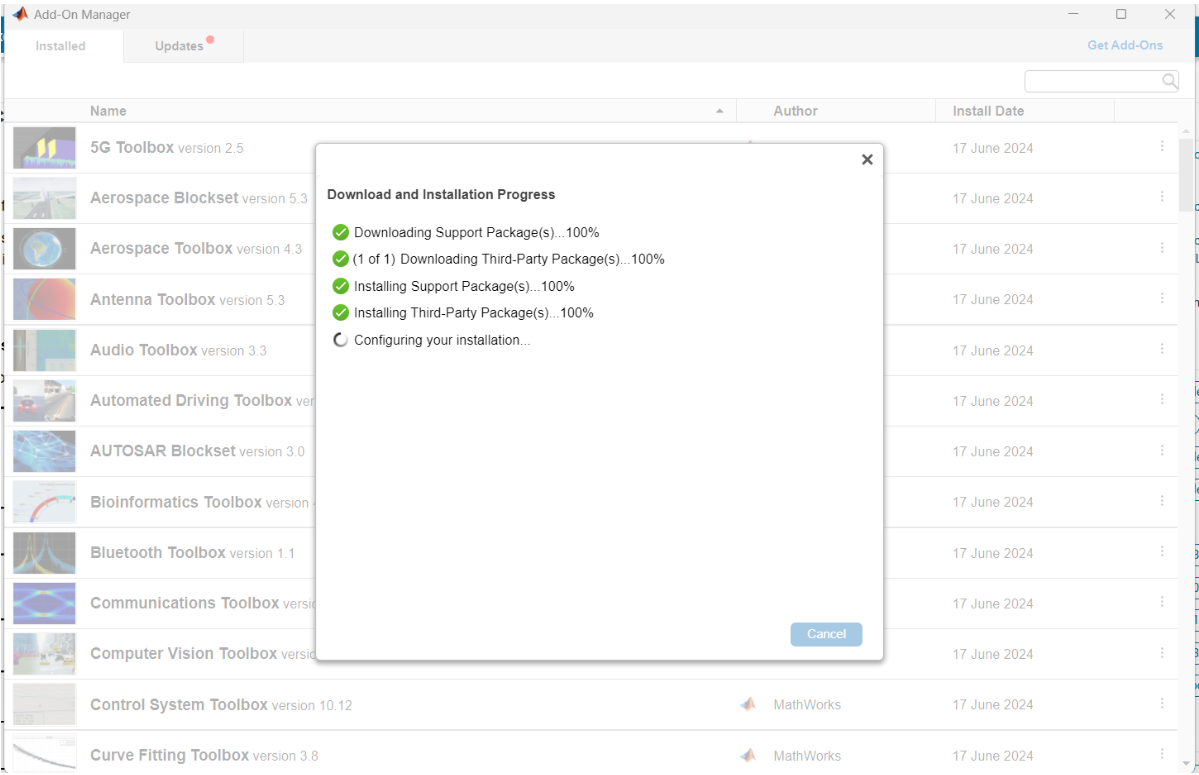Click MathWorks author of Control System Toolbox
Viewport: 1199px width, 775px height.
click(807, 705)
